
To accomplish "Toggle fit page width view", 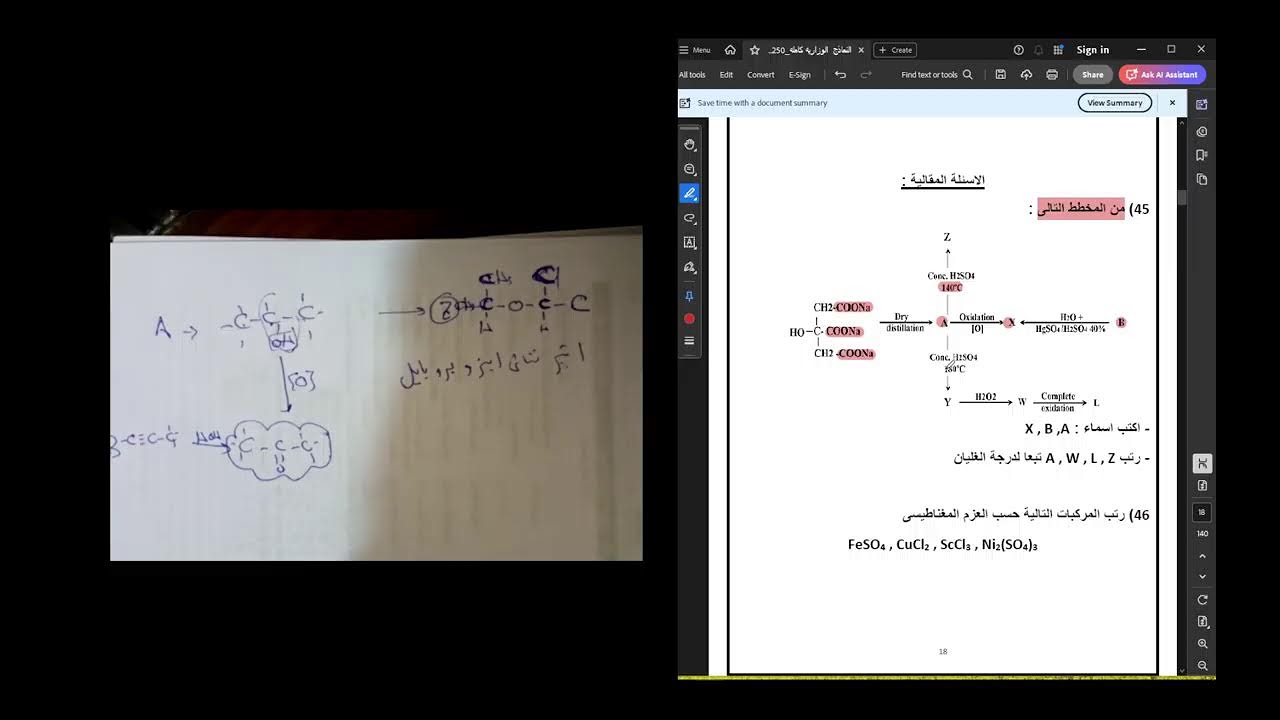I will pyautogui.click(x=1202, y=463).
